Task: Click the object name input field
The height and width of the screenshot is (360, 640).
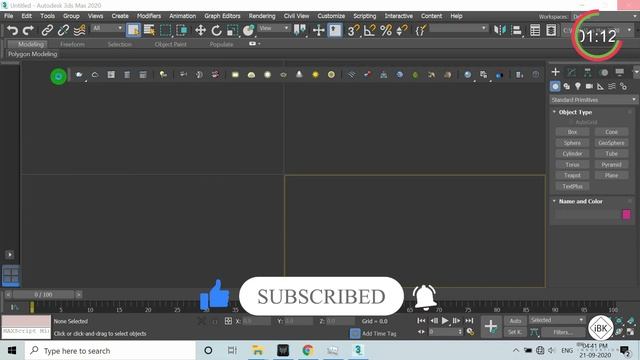Action: tap(587, 214)
